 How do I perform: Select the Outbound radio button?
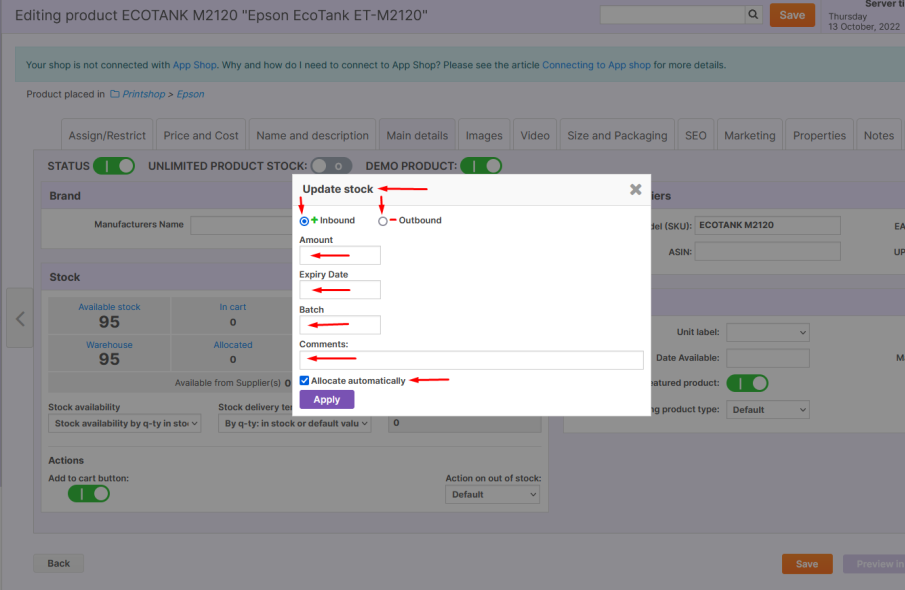coord(383,221)
